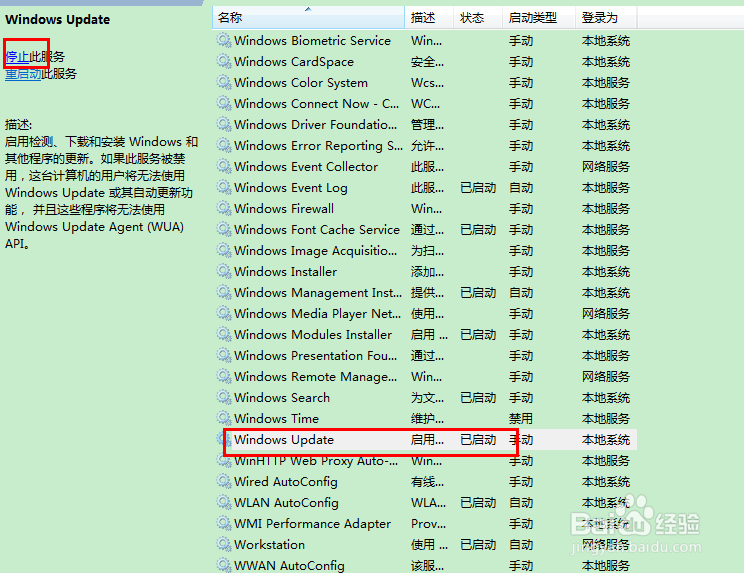The height and width of the screenshot is (573, 744).
Task: Click the gear icon beside Windows Presentation Foundation
Action: [x=223, y=355]
